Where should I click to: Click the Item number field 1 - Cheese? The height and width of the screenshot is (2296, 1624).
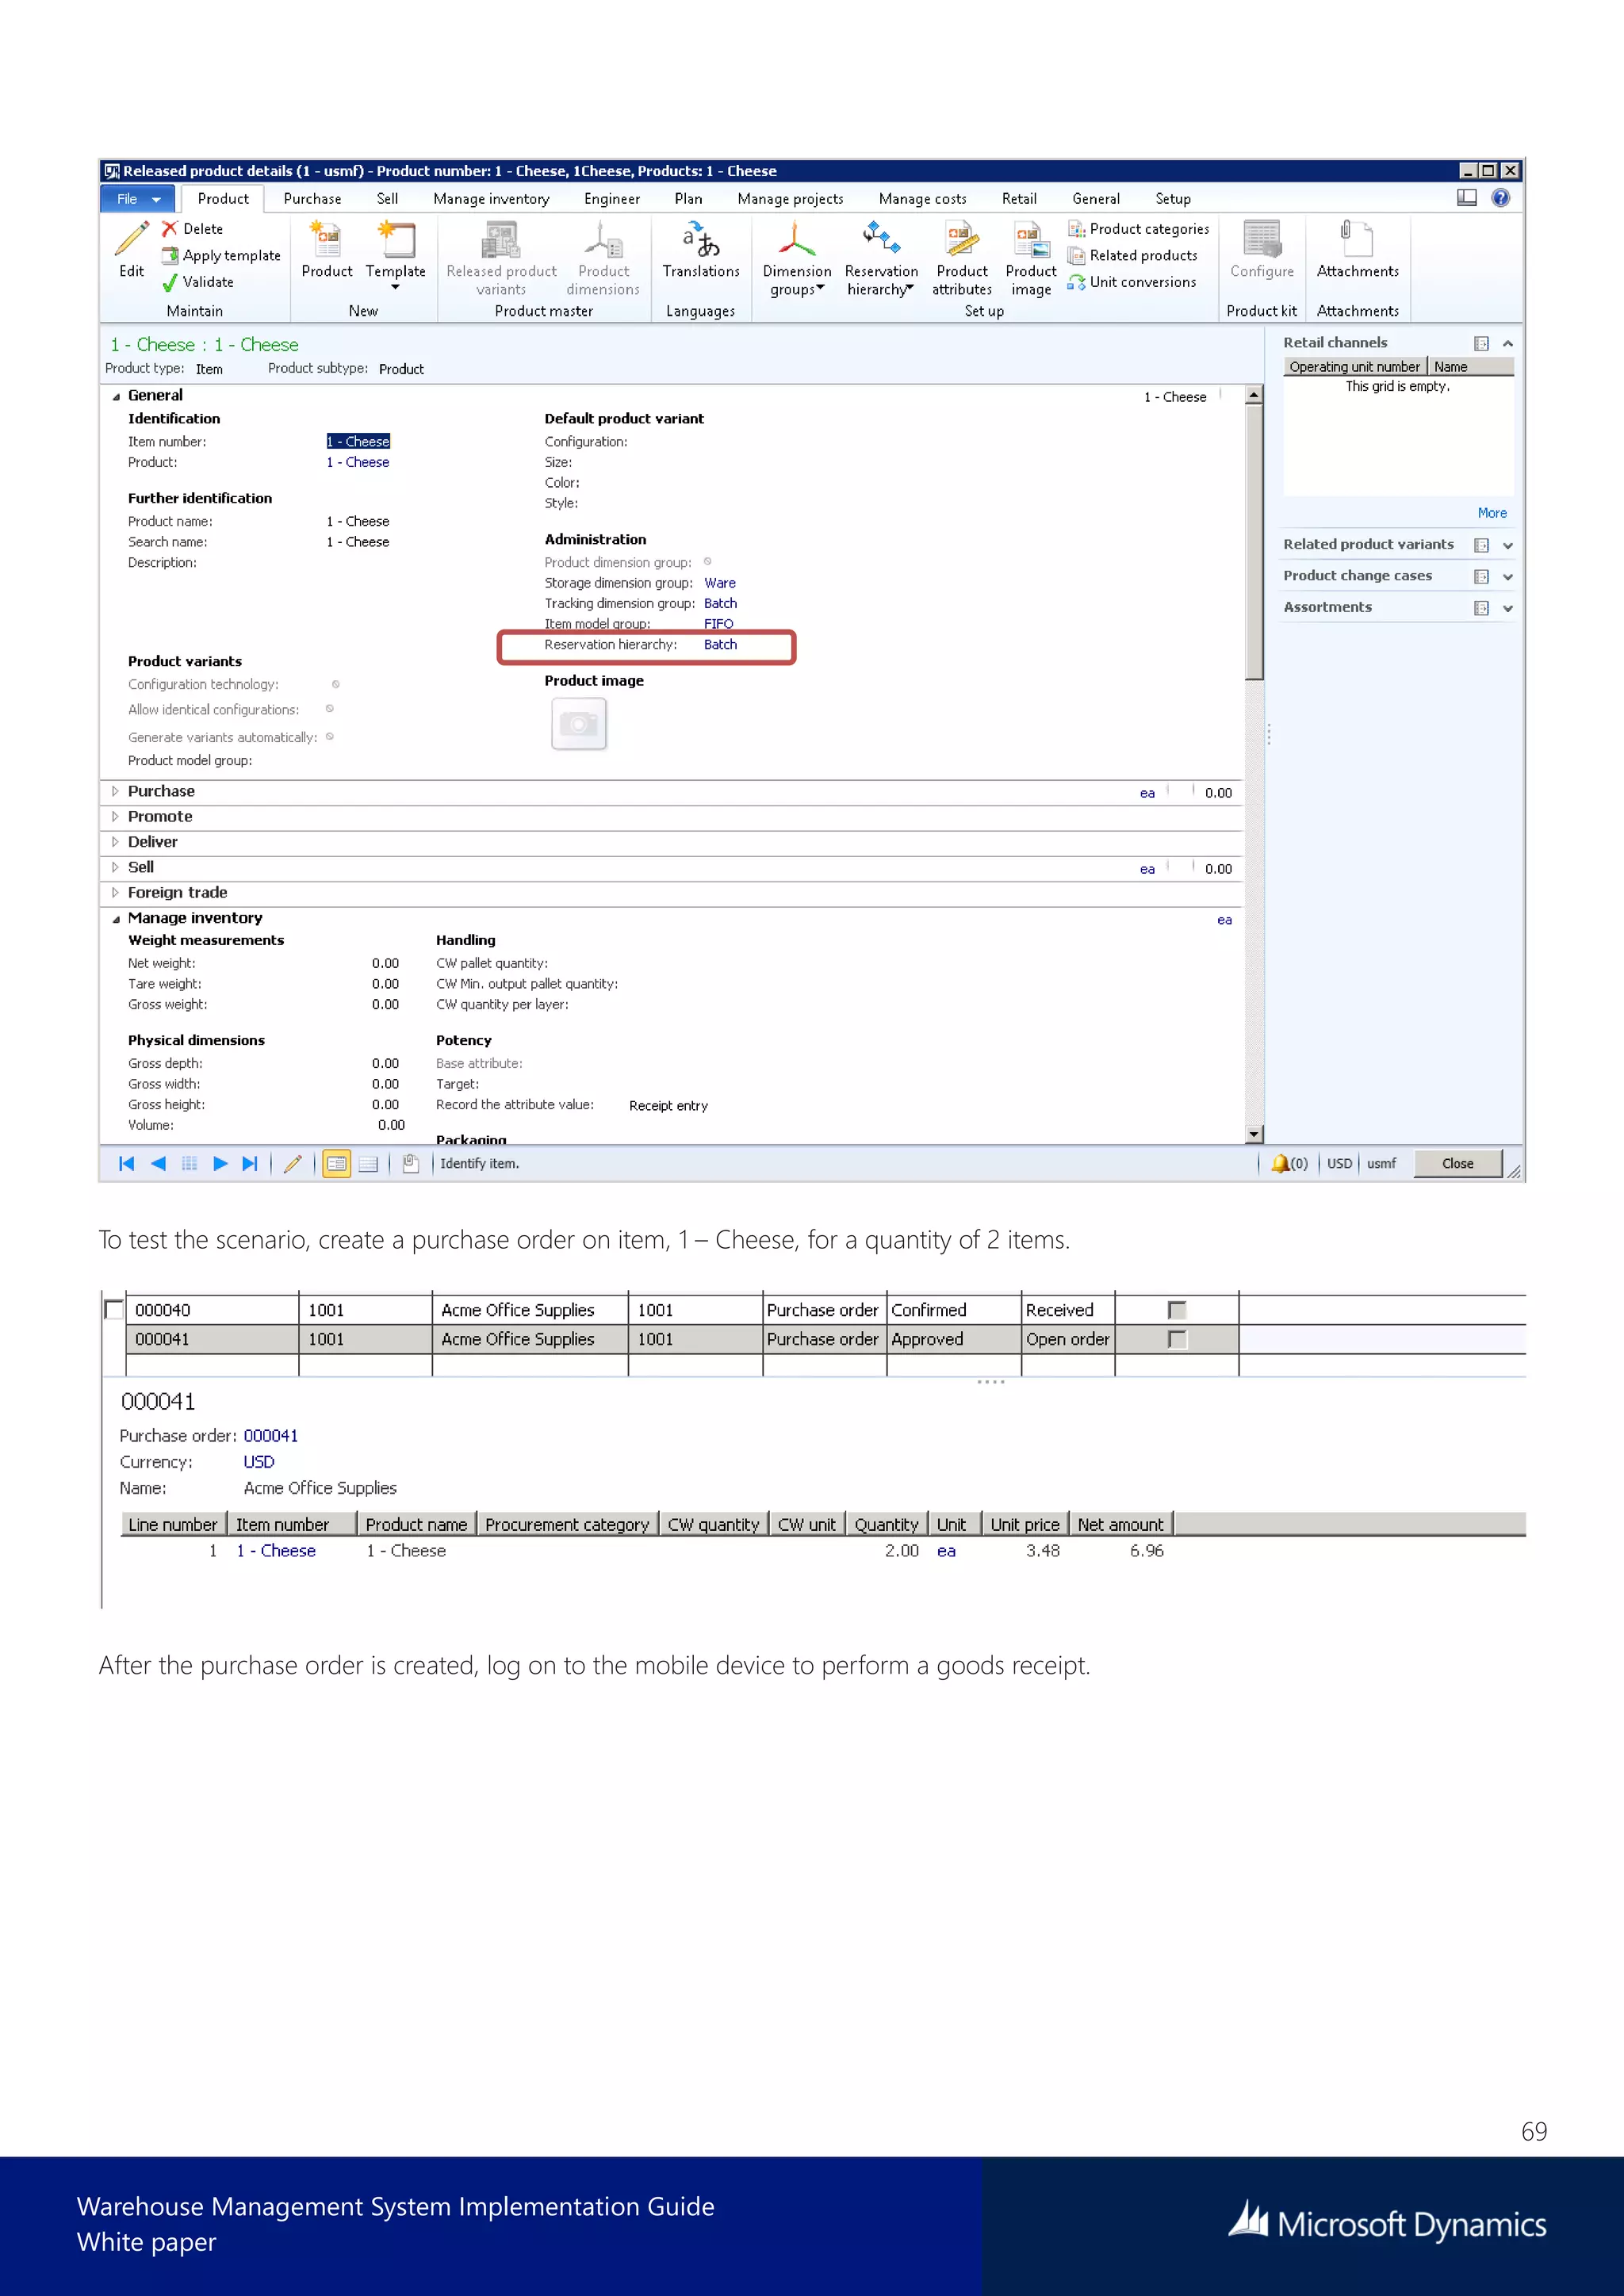[x=358, y=442]
